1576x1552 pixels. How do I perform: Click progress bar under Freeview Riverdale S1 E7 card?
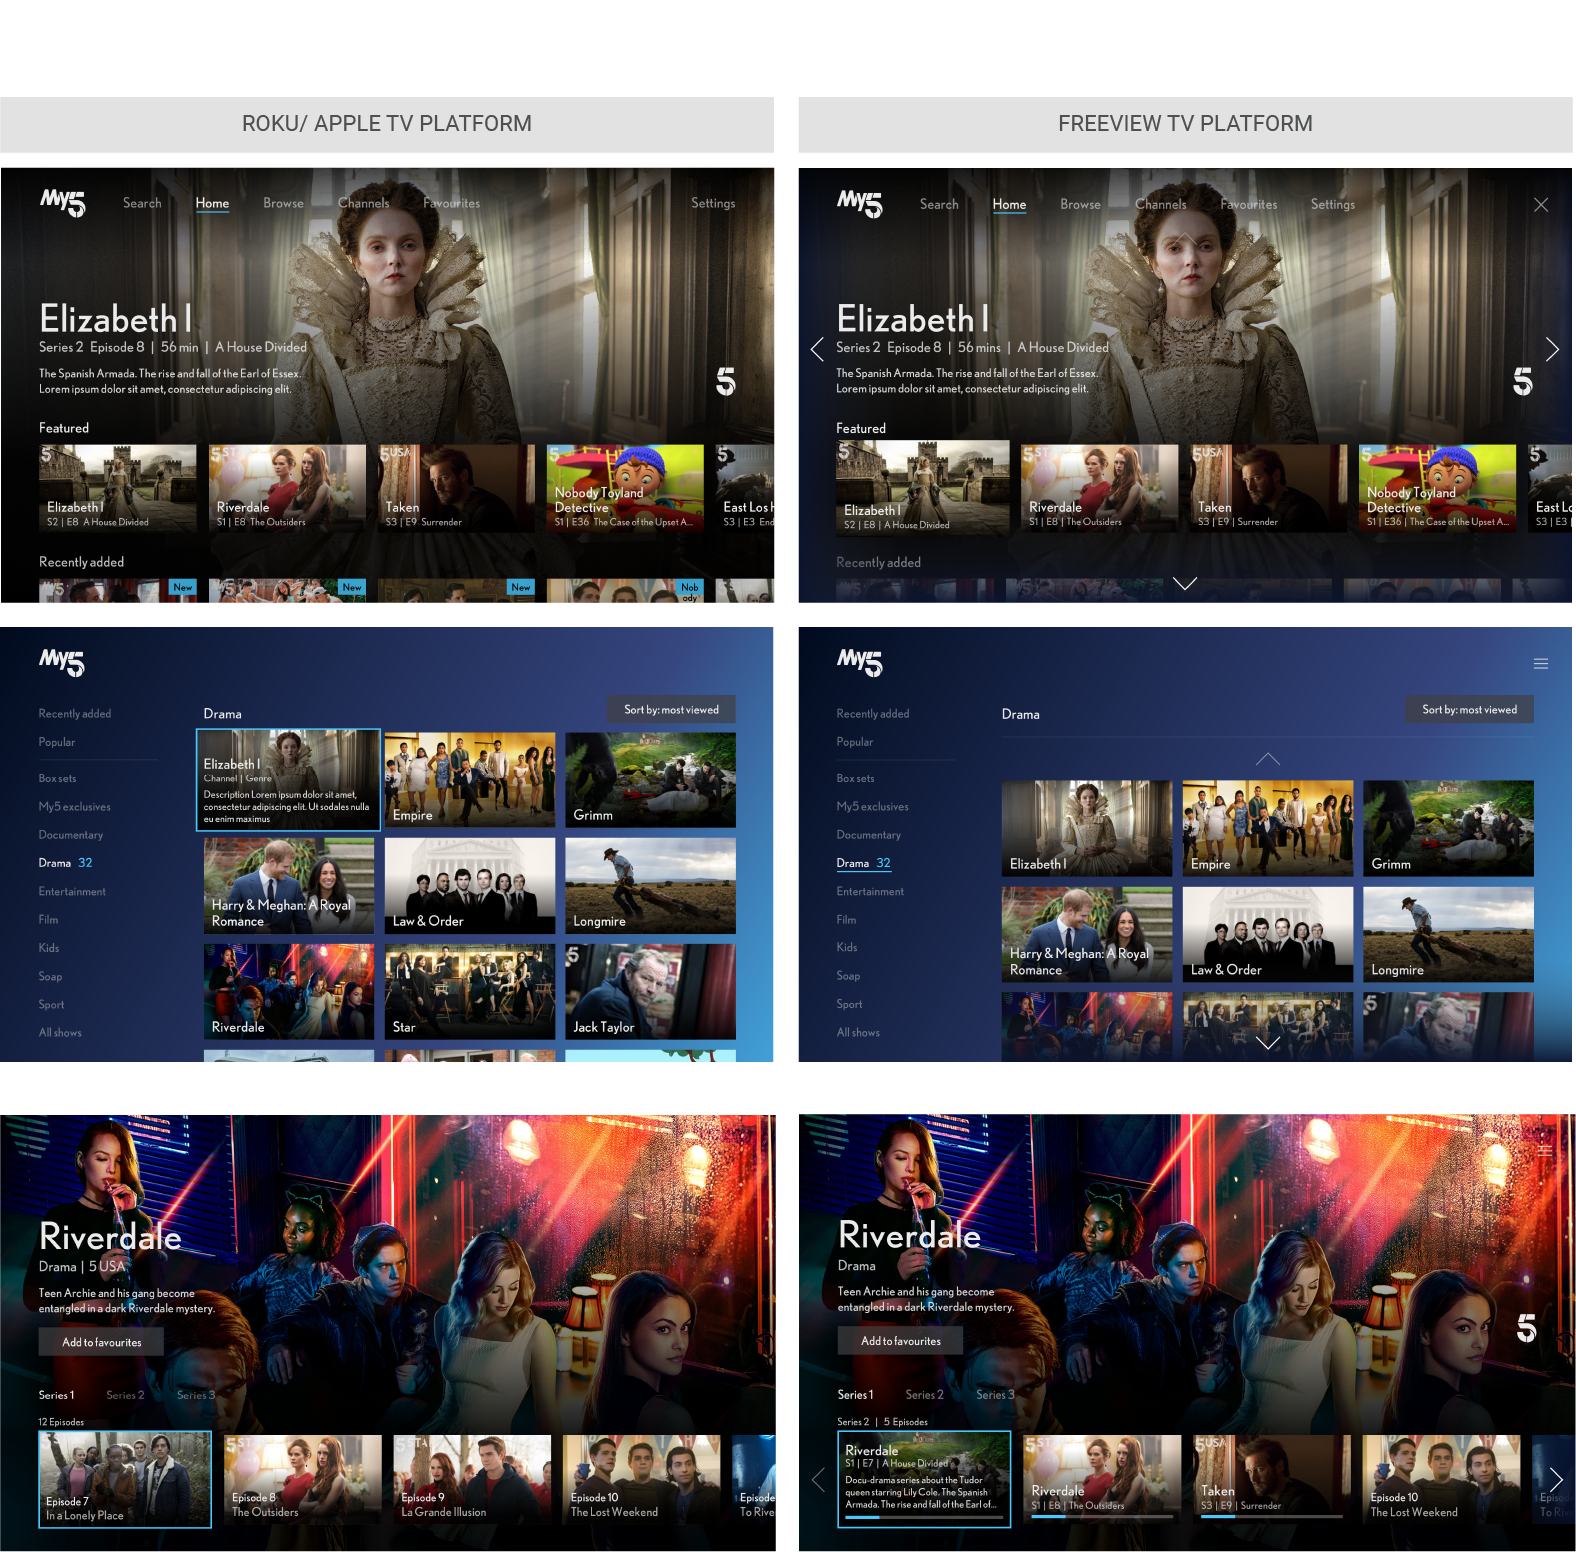point(925,1518)
